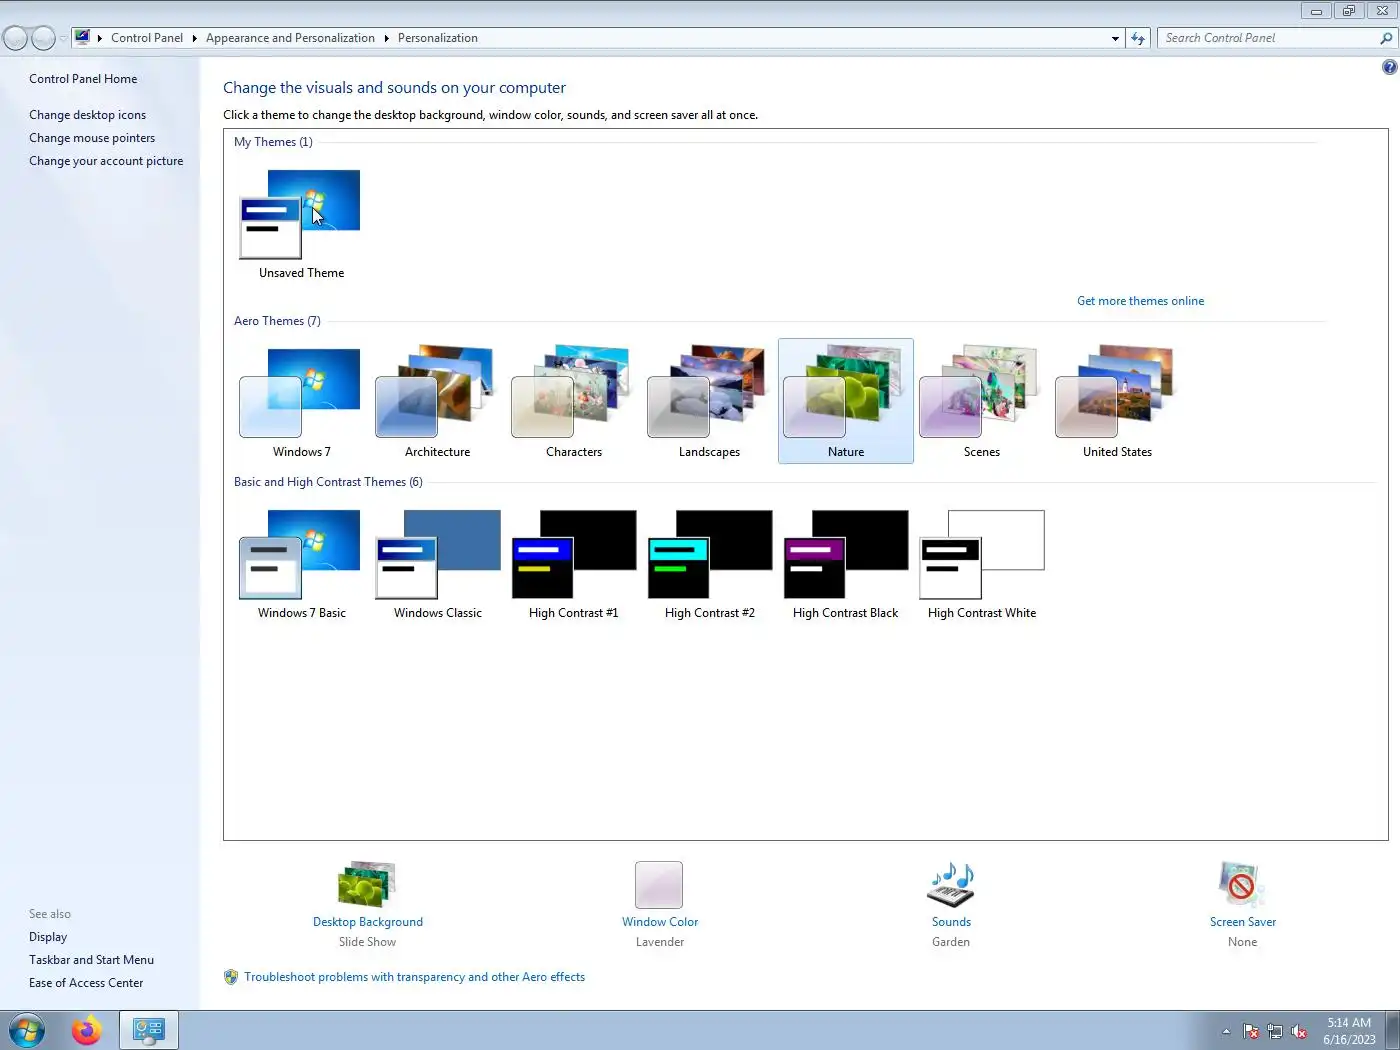1400x1050 pixels.
Task: Click Control Panel in breadcrumb
Action: (x=147, y=38)
